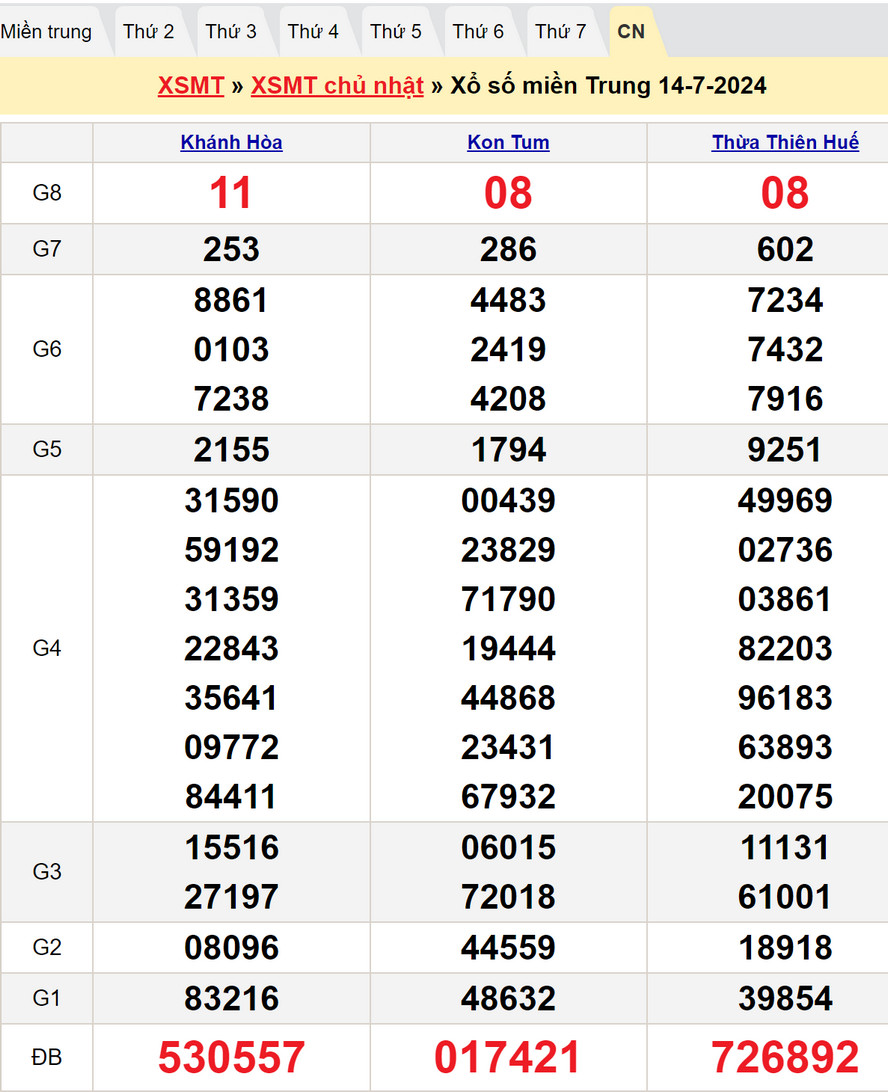
Task: Click the ĐB row label
Action: (47, 1057)
